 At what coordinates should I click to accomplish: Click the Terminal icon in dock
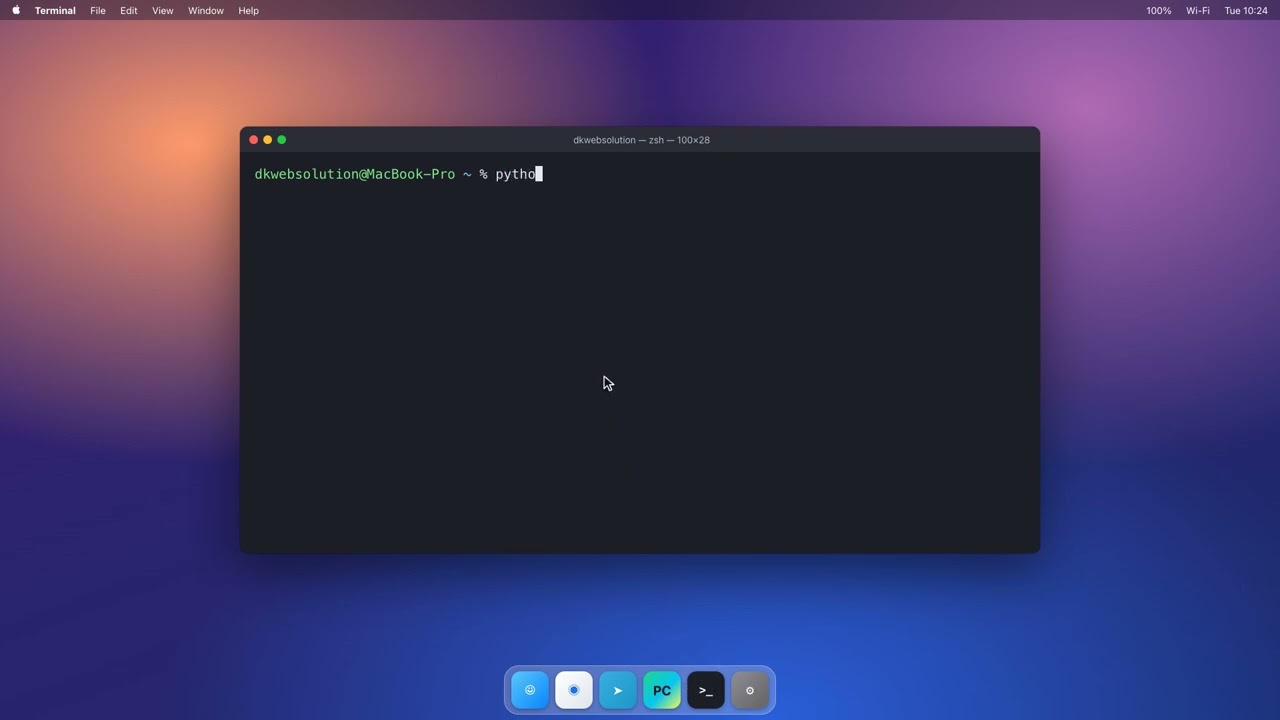[706, 690]
